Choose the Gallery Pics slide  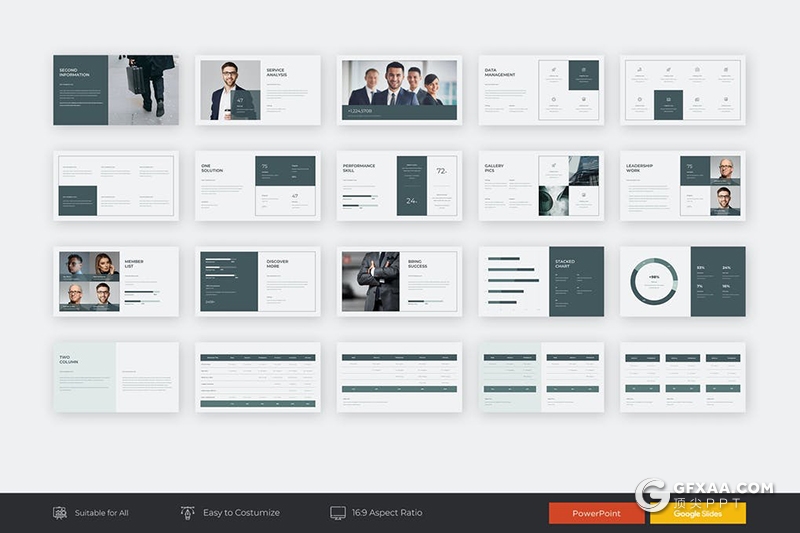[x=541, y=186]
